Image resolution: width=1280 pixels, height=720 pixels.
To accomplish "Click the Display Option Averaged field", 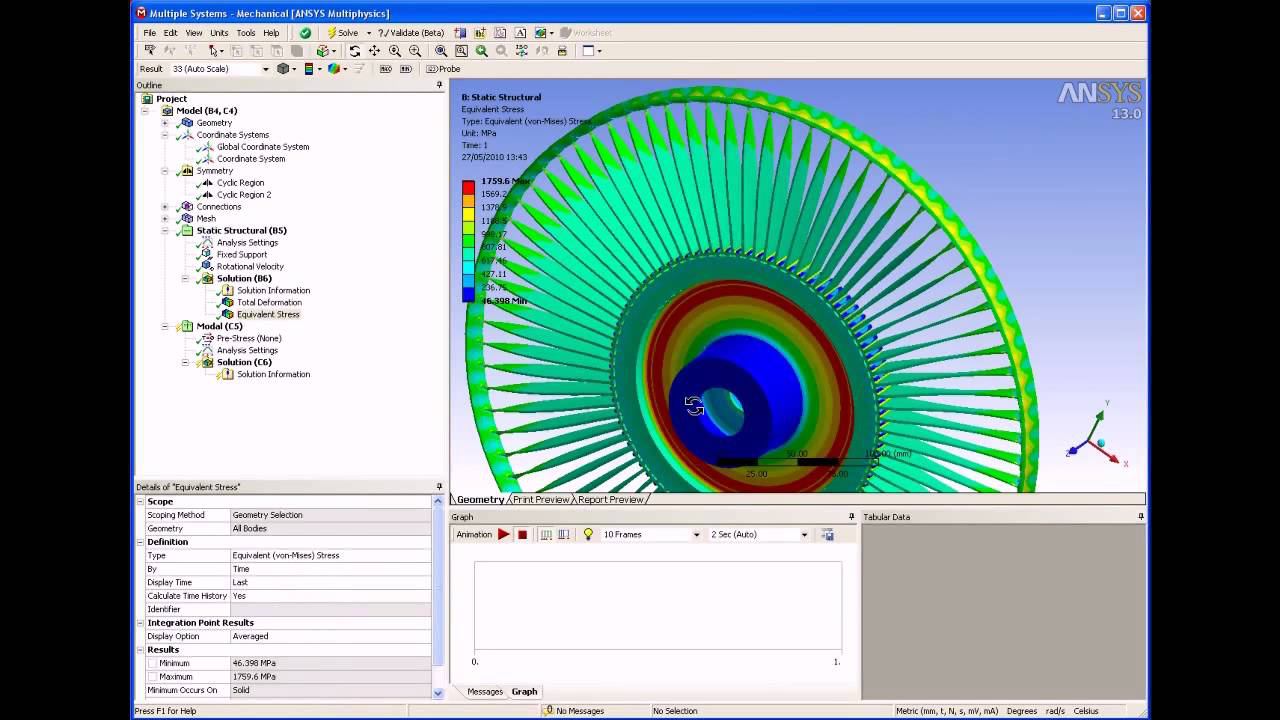I will [x=330, y=636].
